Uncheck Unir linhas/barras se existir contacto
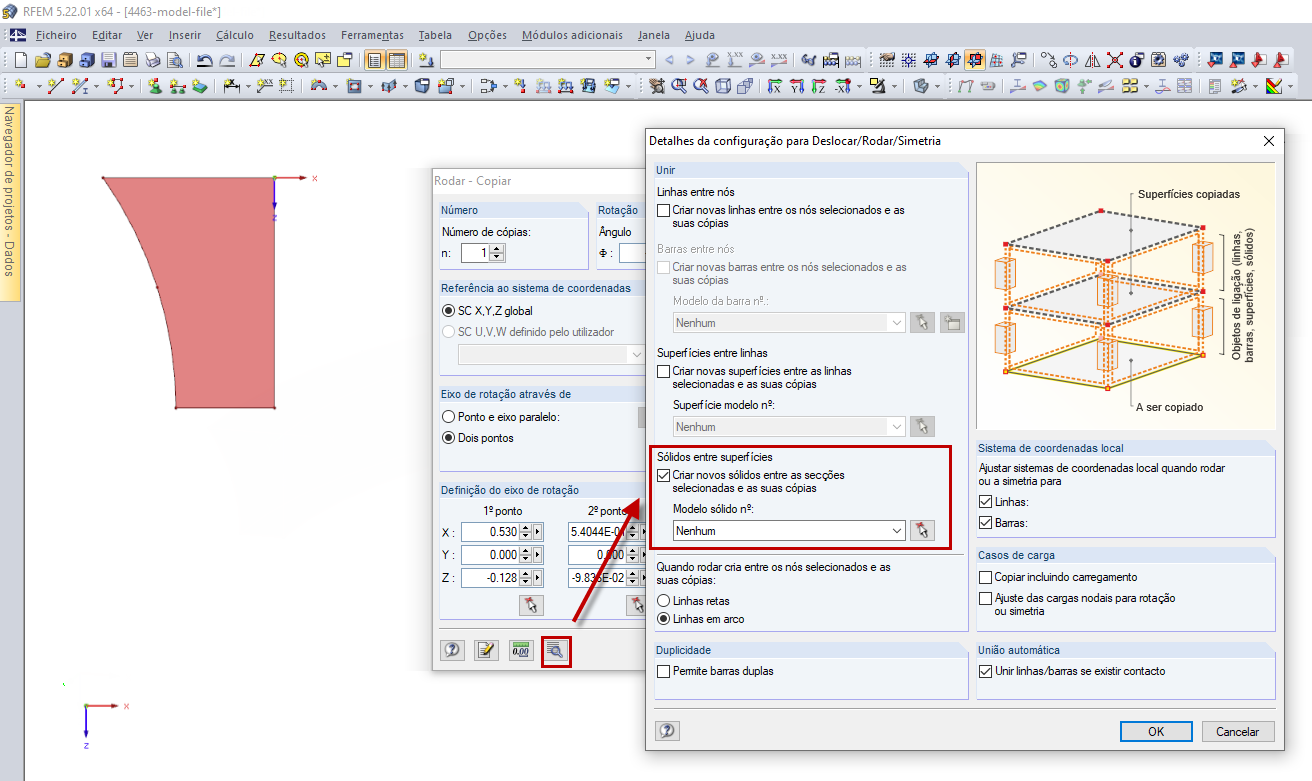This screenshot has width=1312, height=781. point(986,671)
